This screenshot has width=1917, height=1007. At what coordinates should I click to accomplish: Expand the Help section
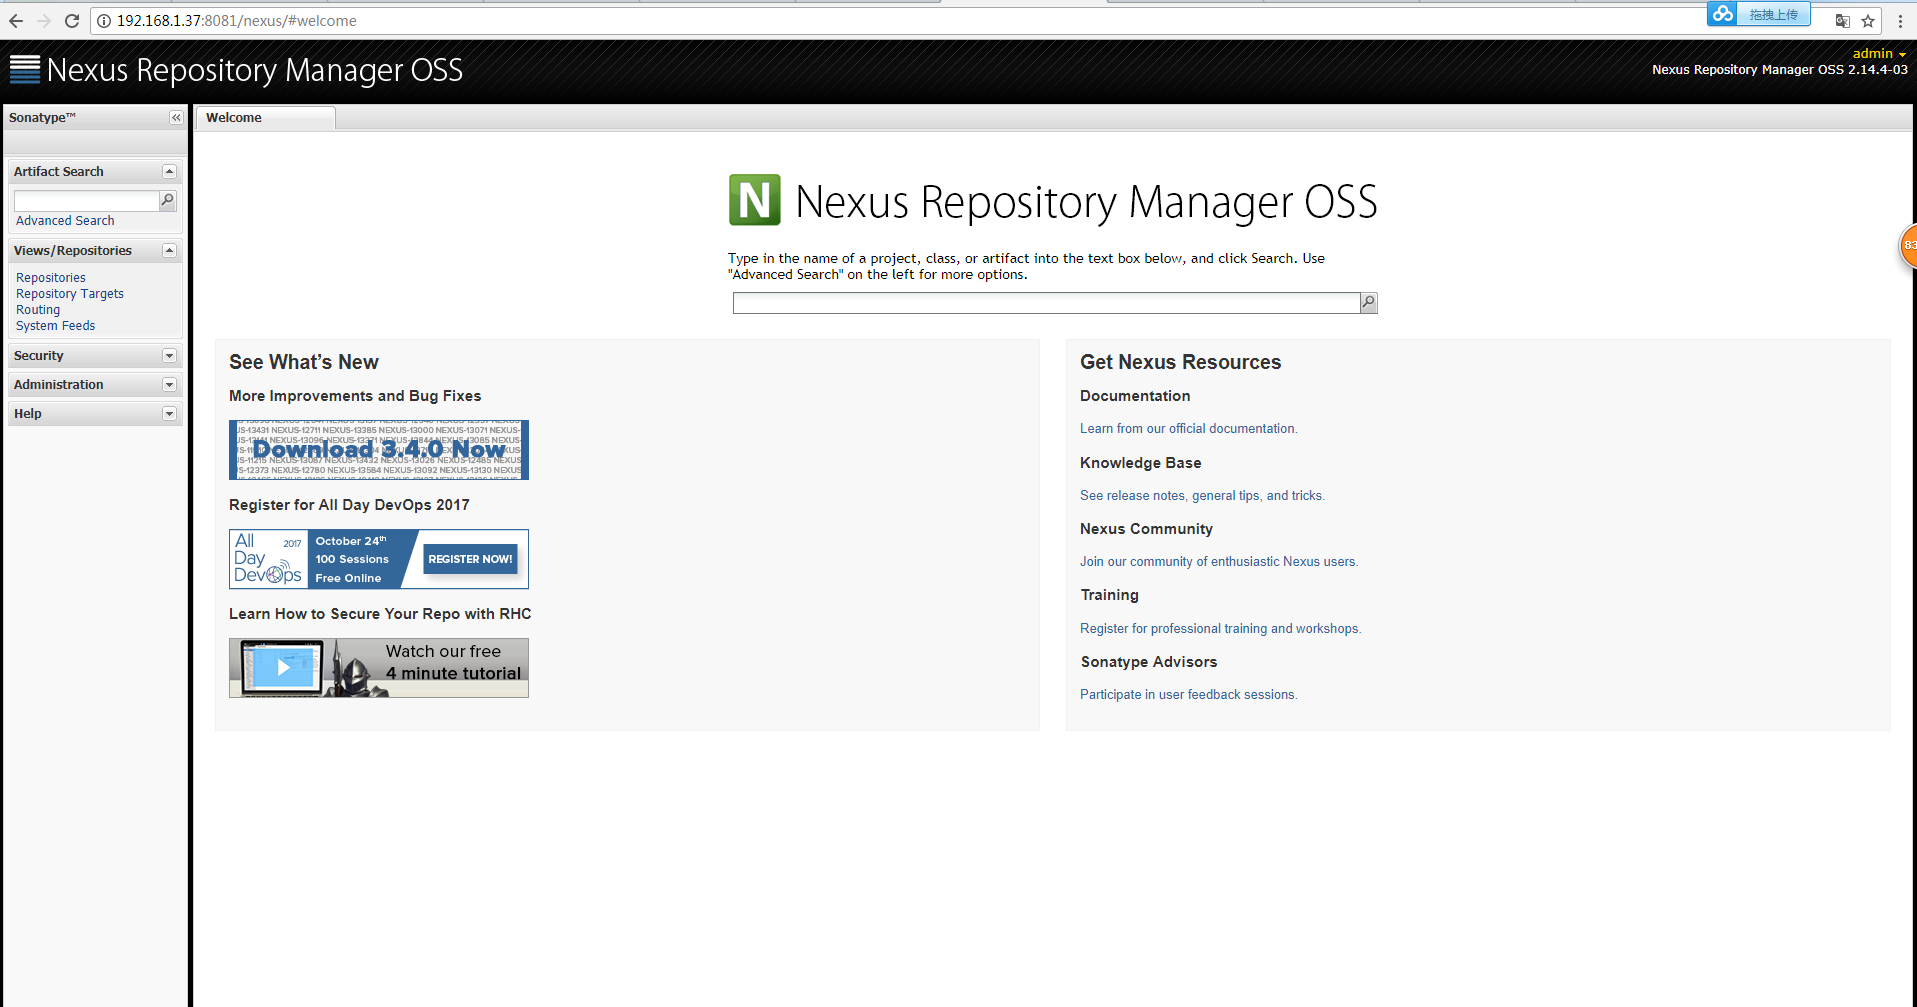click(x=169, y=414)
